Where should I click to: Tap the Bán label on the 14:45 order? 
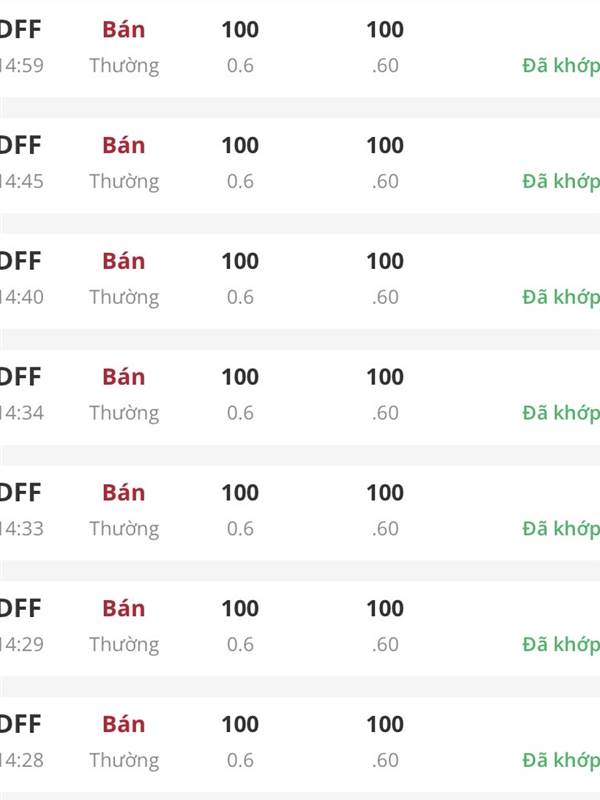[123, 146]
